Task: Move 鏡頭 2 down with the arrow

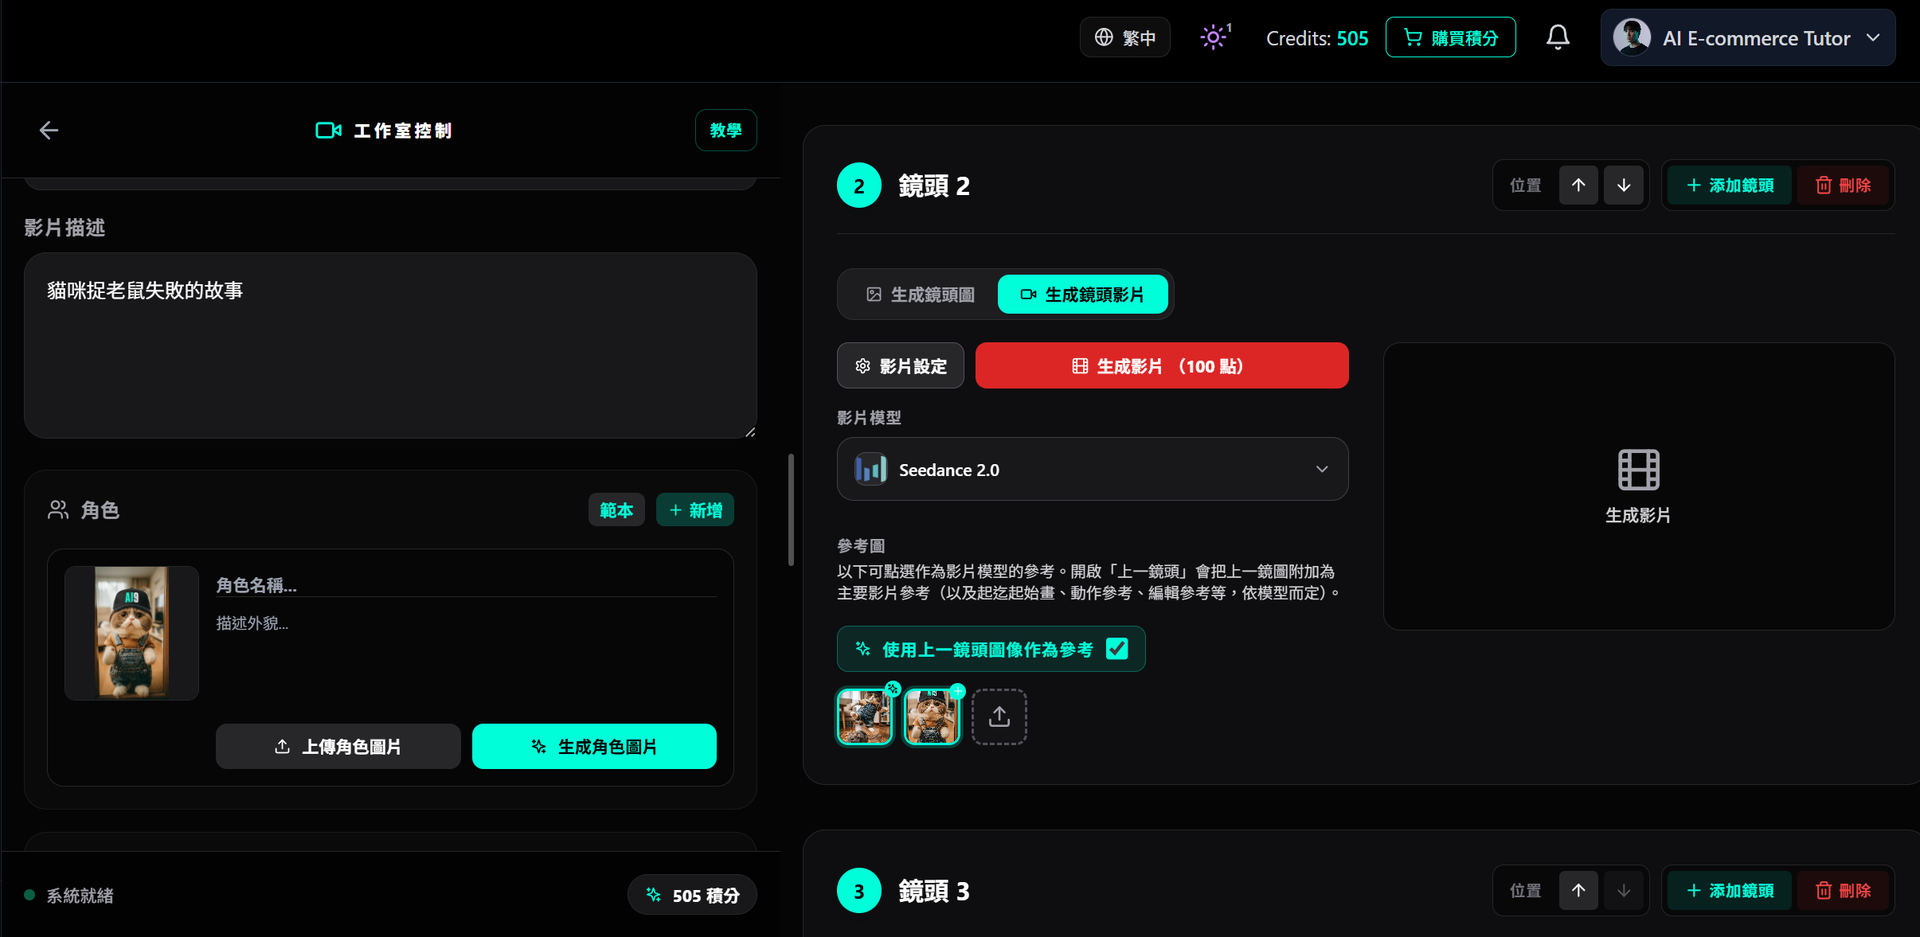Action: 1624,185
